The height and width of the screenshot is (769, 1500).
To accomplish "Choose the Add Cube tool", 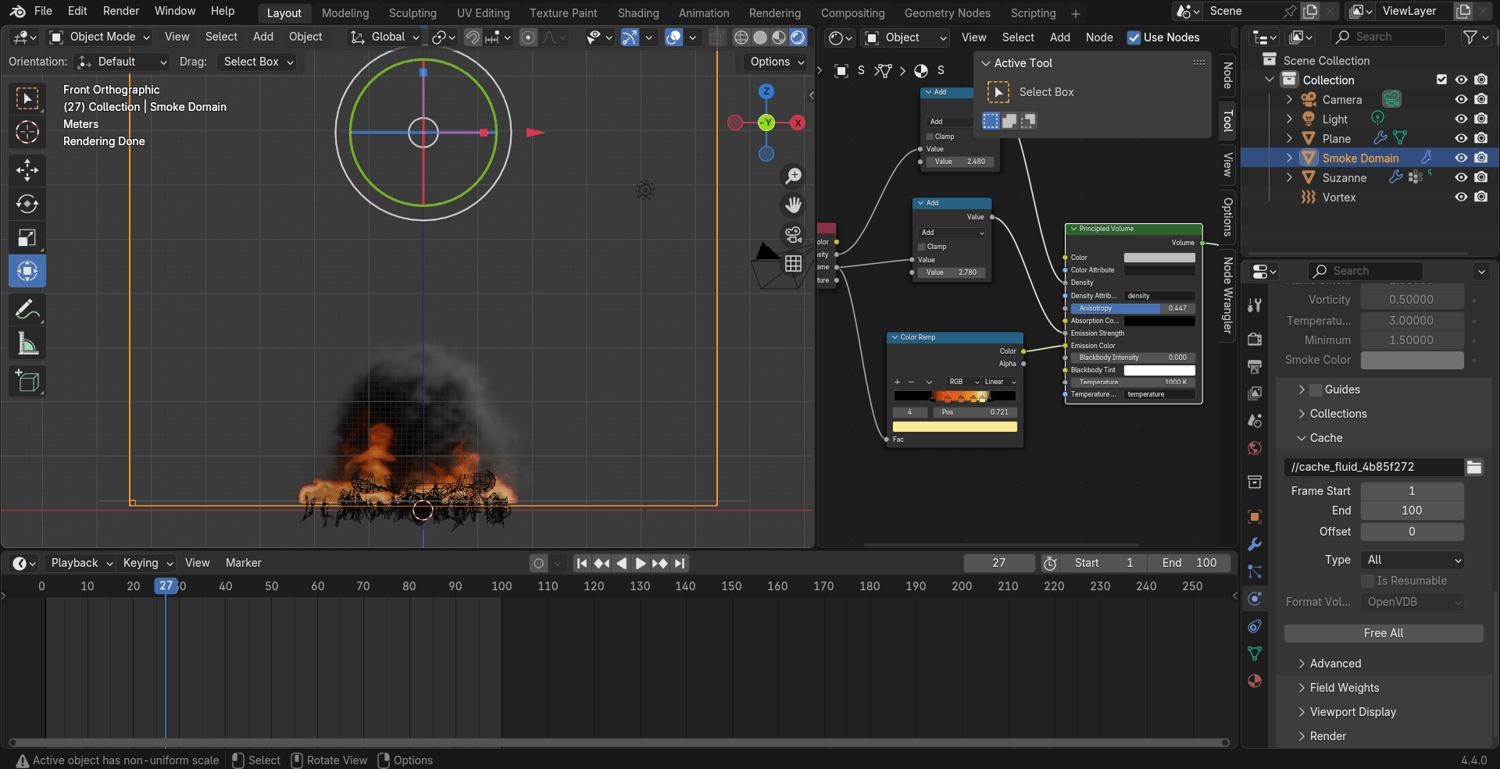I will pos(27,381).
